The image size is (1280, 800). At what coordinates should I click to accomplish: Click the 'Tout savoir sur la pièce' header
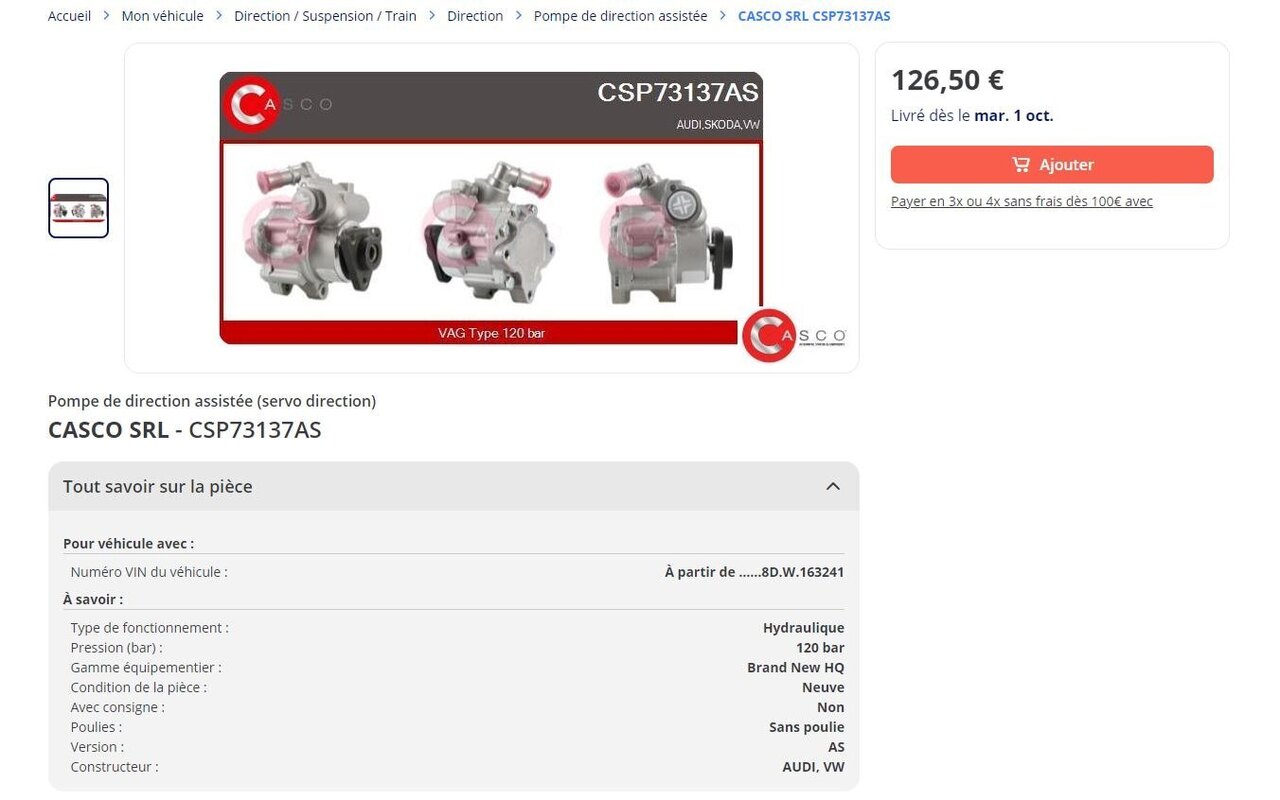tap(453, 486)
